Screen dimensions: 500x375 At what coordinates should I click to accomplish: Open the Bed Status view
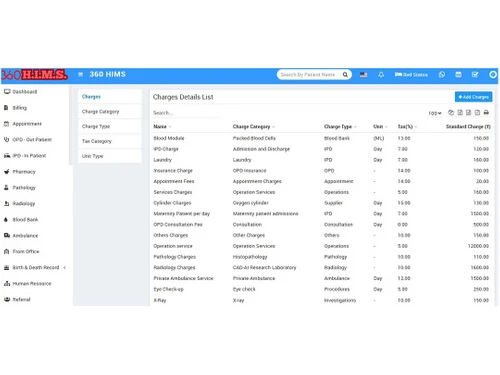click(x=411, y=75)
